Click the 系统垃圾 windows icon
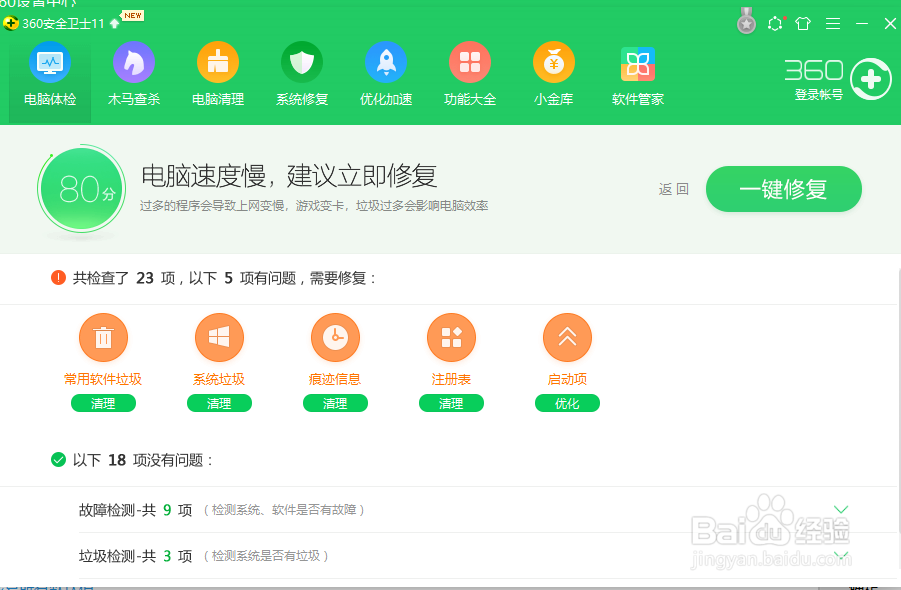 click(x=220, y=337)
